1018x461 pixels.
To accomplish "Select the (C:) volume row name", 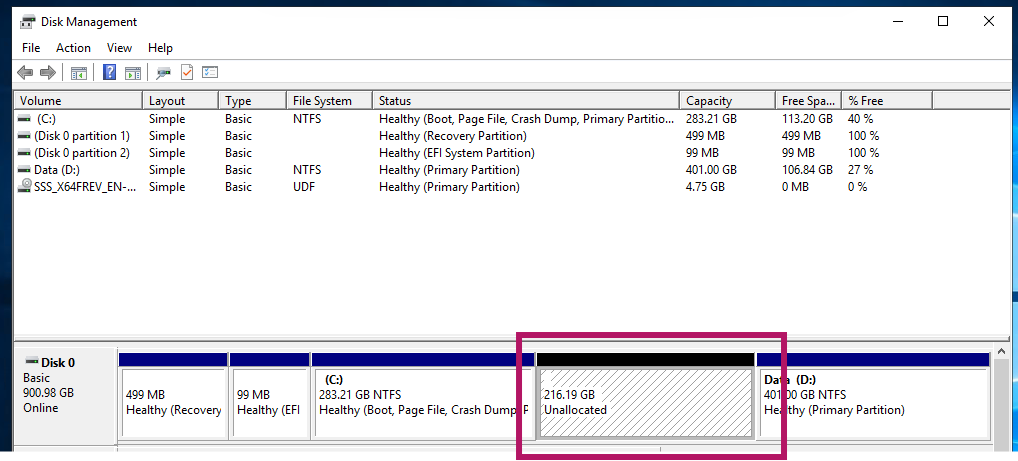I will point(47,119).
